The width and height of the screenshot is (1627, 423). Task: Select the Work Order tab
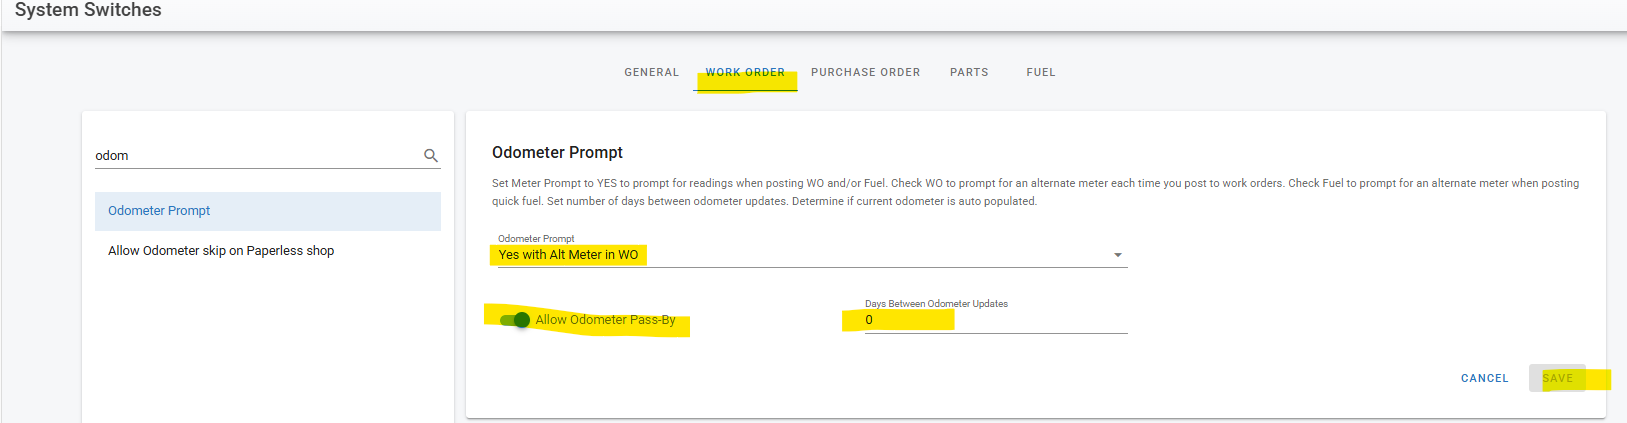click(745, 72)
